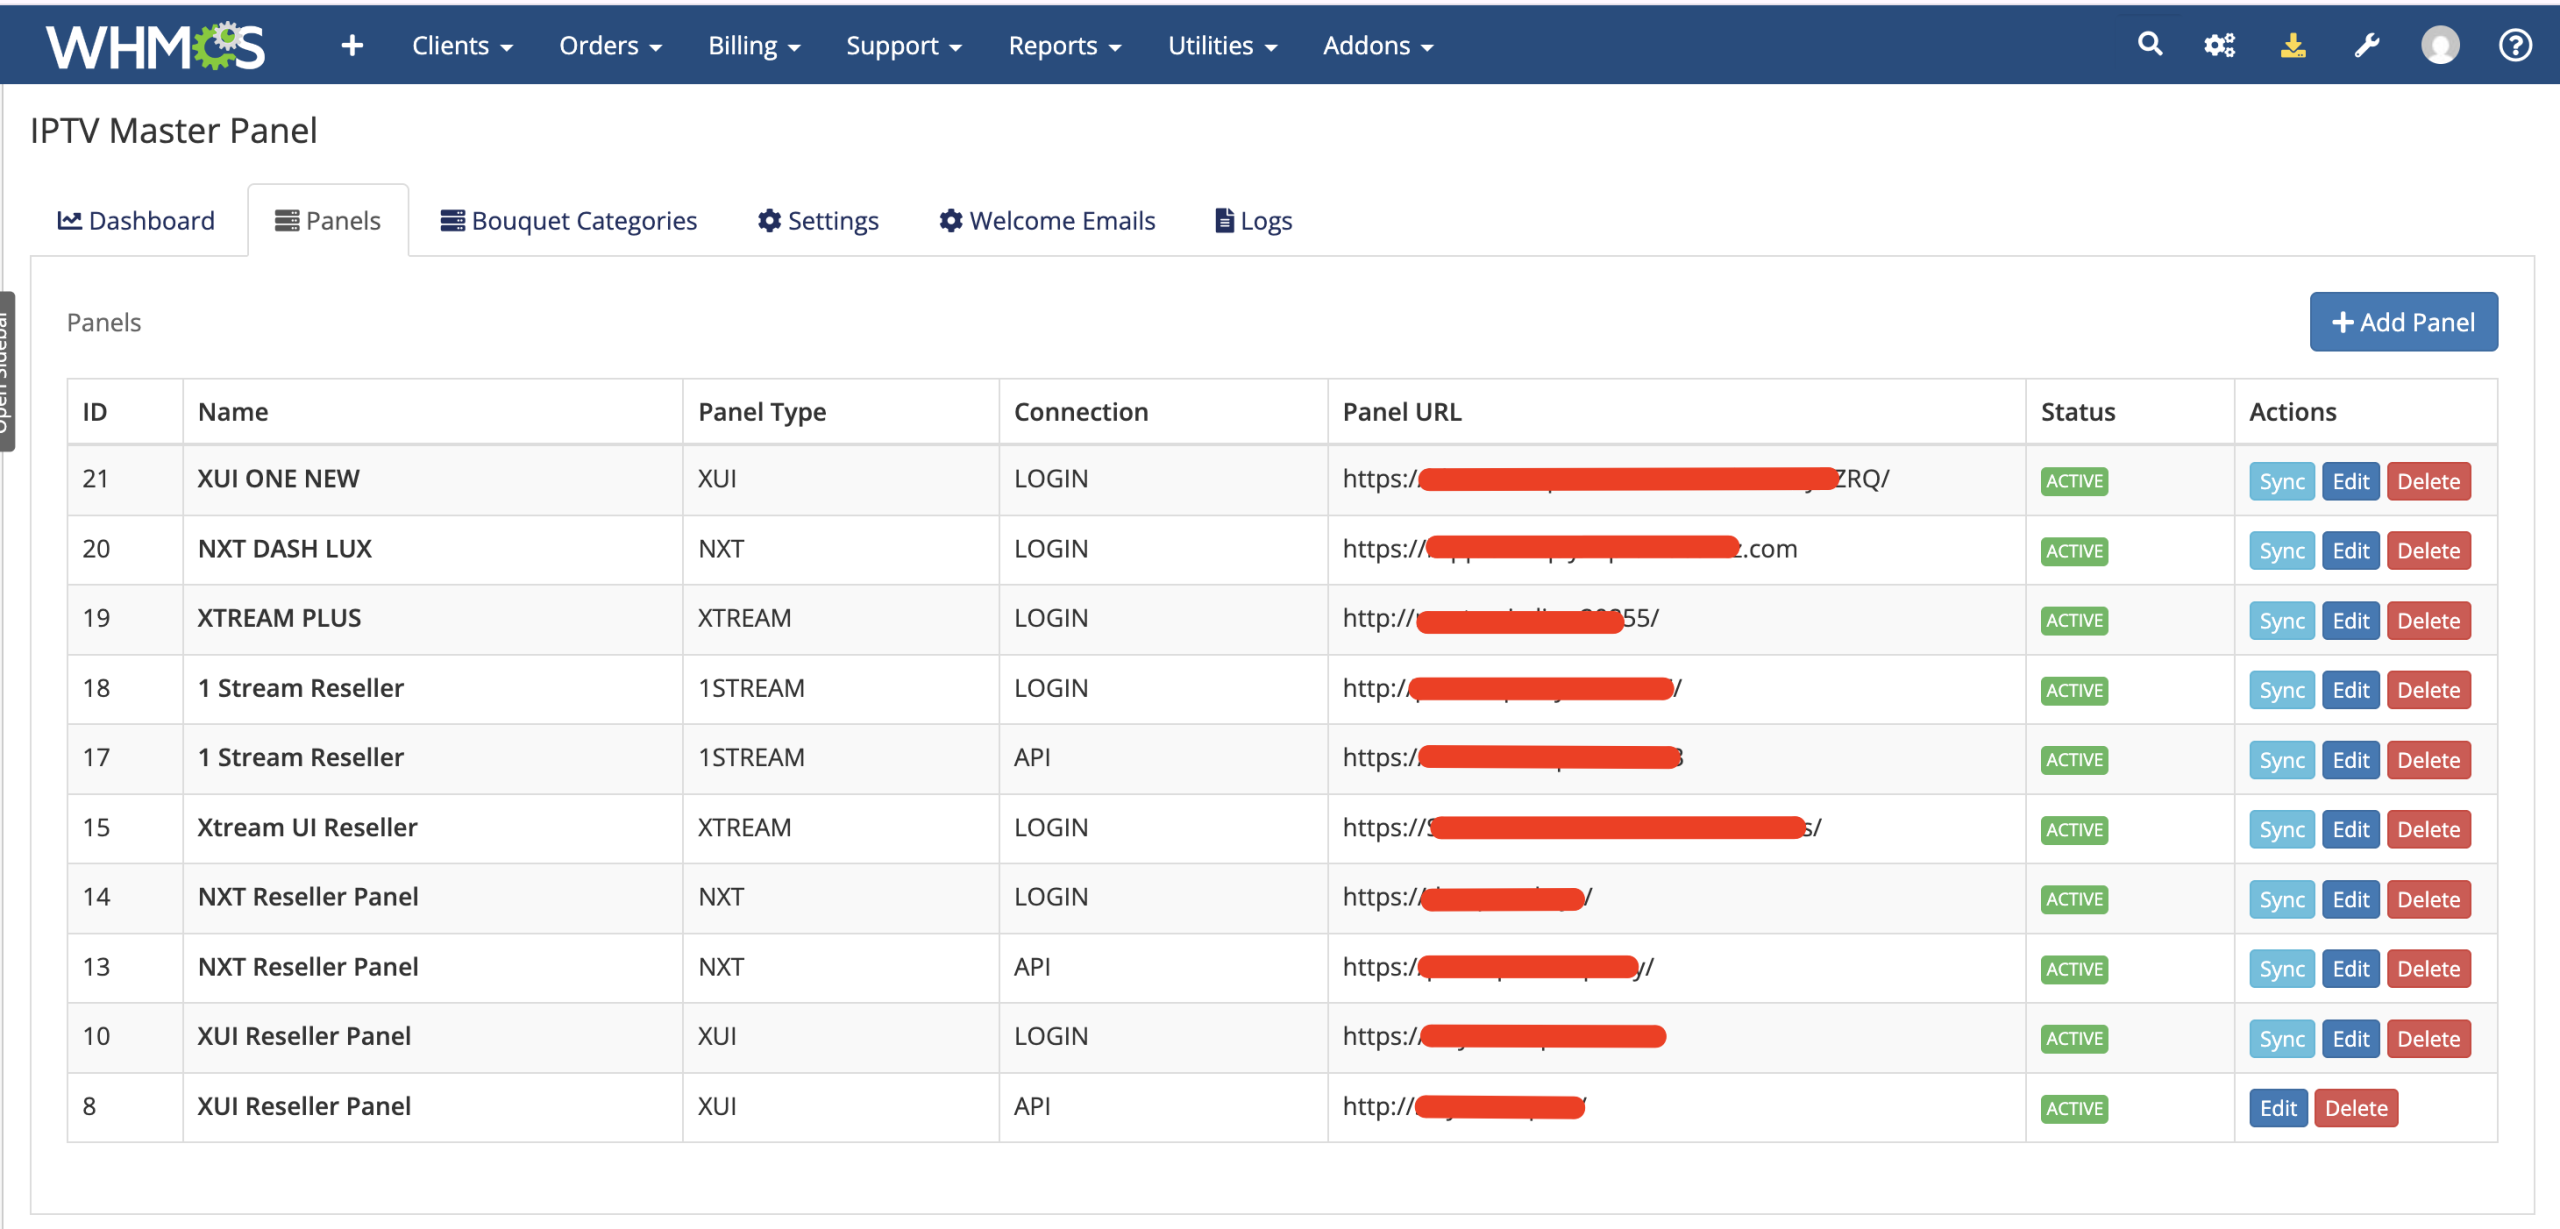Expand the Reports menu
The image size is (2560, 1229).
click(1065, 46)
